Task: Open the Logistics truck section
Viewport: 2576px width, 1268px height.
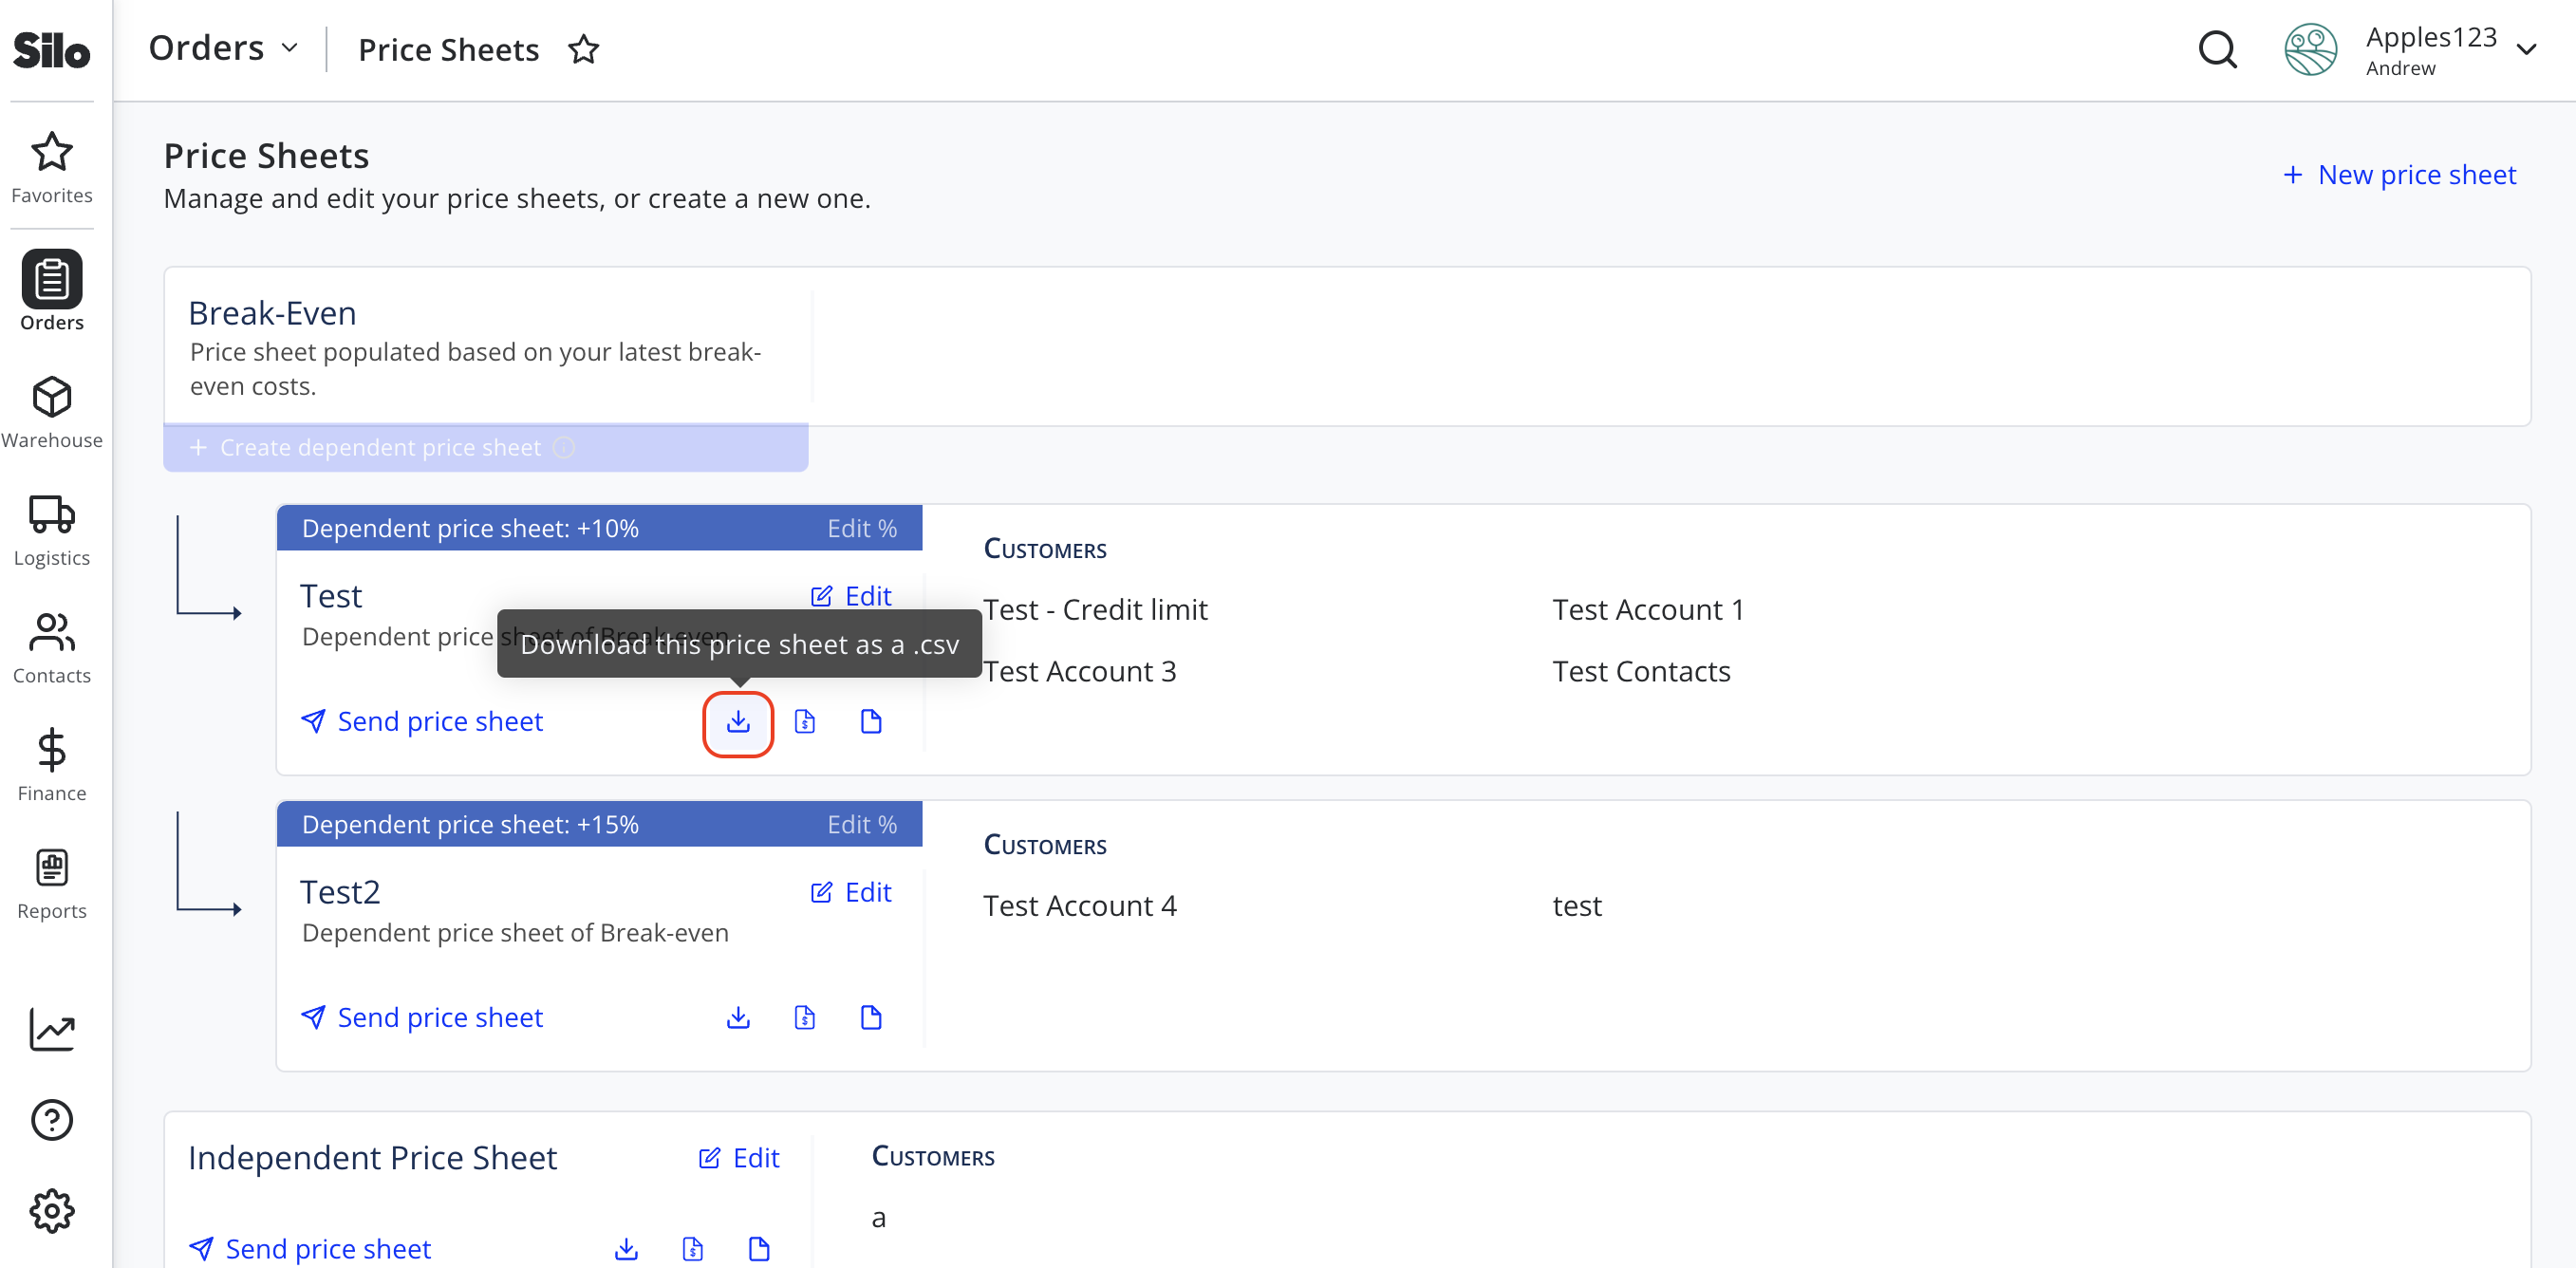Action: pyautogui.click(x=51, y=531)
